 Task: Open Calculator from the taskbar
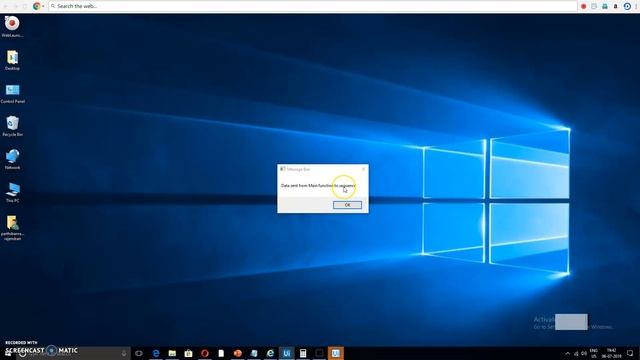point(303,353)
